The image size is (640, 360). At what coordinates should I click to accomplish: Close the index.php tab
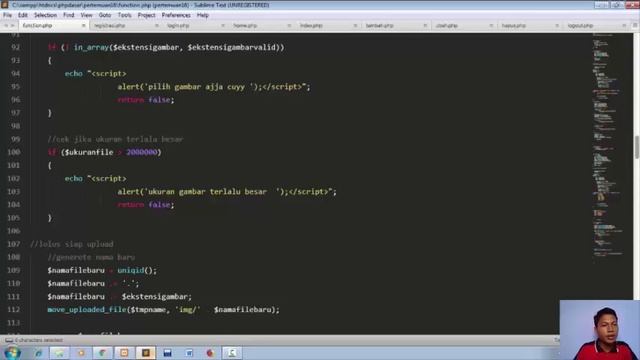(355, 26)
